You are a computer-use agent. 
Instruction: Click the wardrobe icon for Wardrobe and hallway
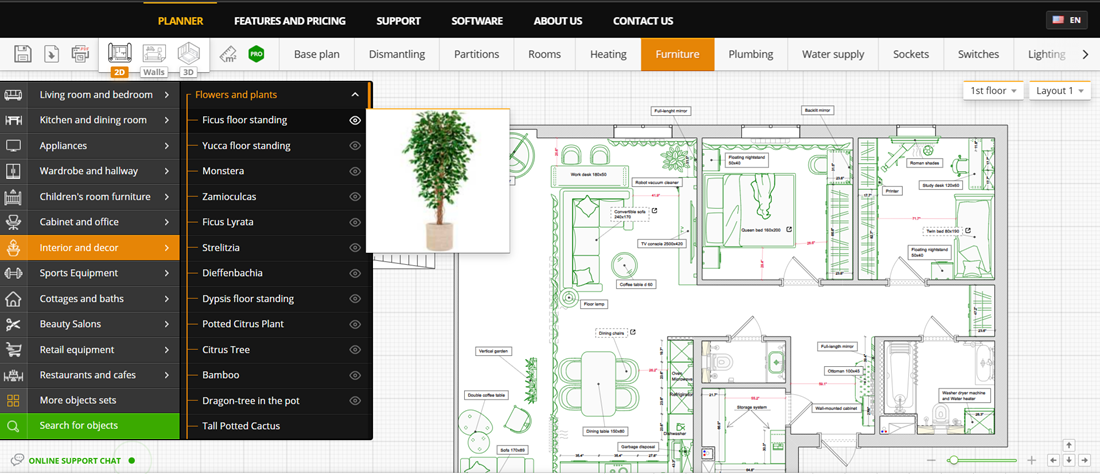tap(13, 171)
